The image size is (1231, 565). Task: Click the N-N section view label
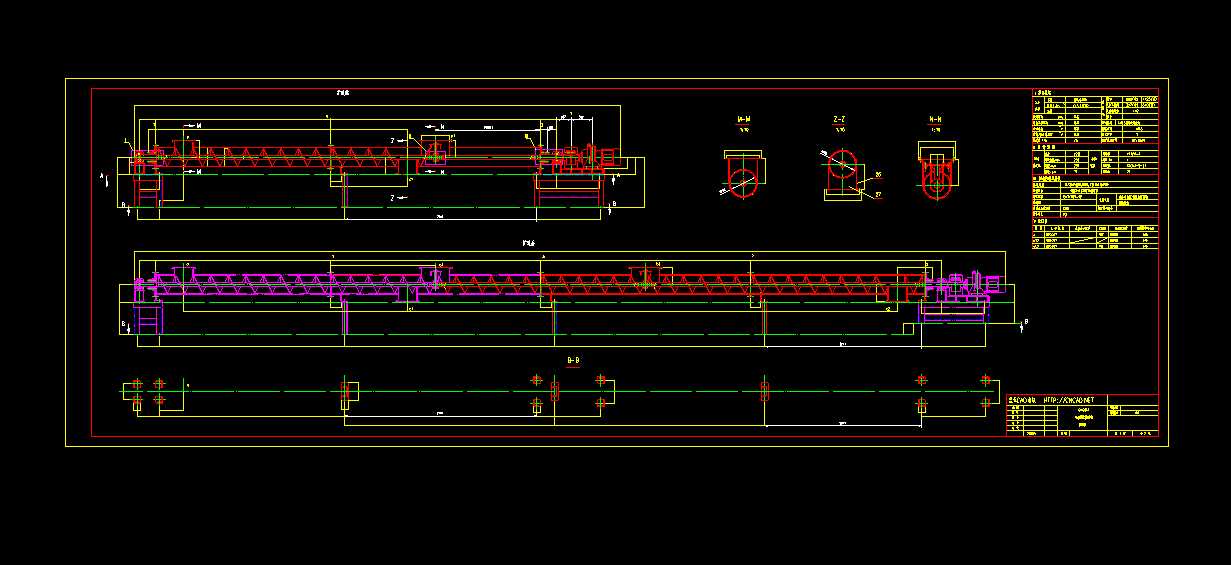point(937,119)
